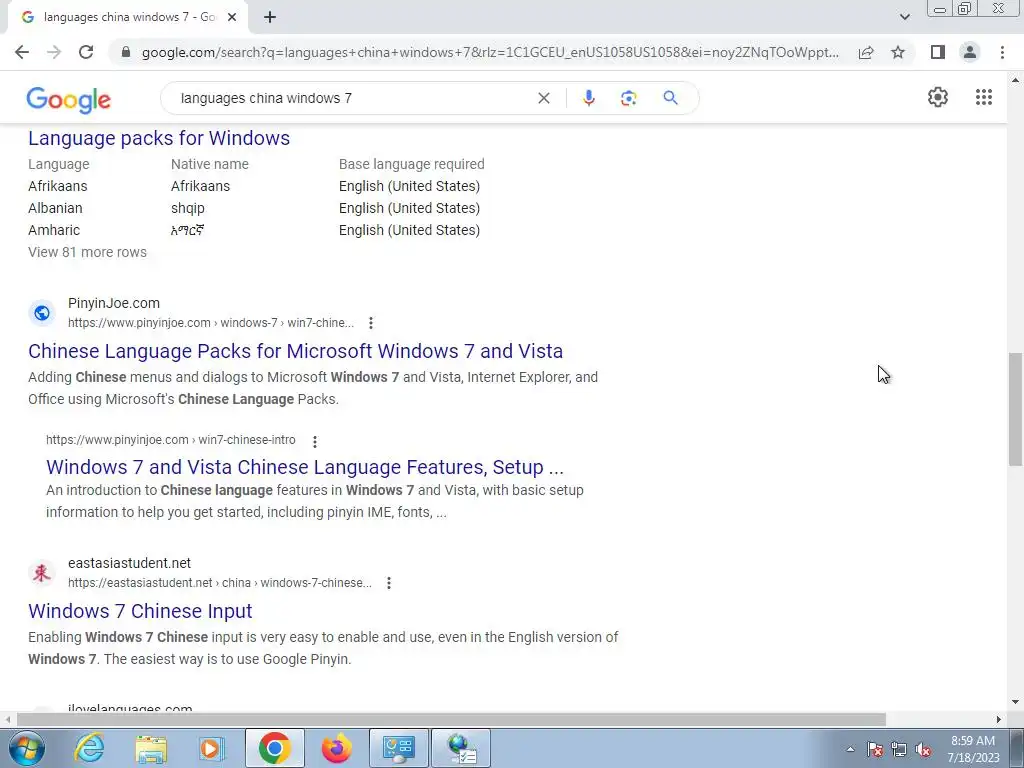Screen dimensions: 1024x768
Task: Click the scroll-right arrow of horizontal scrollbar
Action: tap(999, 719)
